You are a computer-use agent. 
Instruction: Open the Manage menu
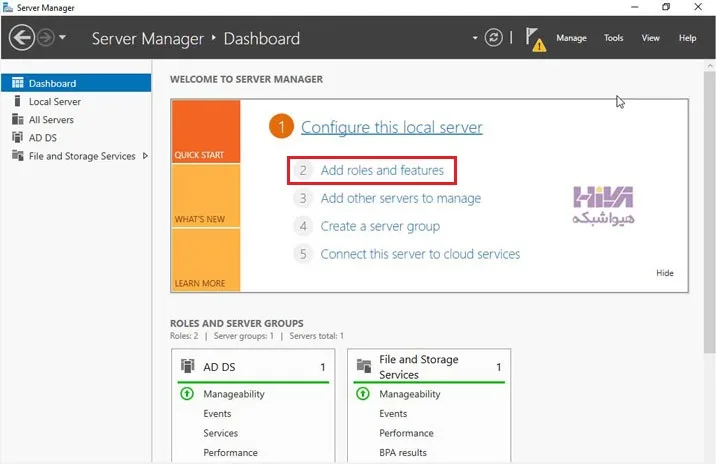pos(571,38)
